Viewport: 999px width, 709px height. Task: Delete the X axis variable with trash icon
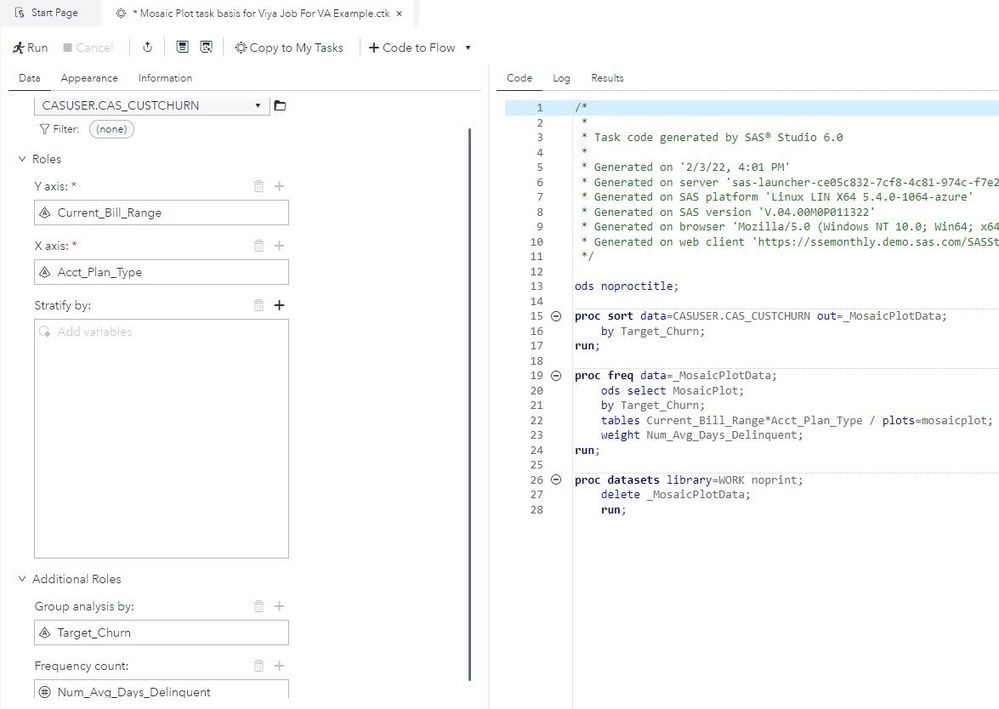point(259,246)
